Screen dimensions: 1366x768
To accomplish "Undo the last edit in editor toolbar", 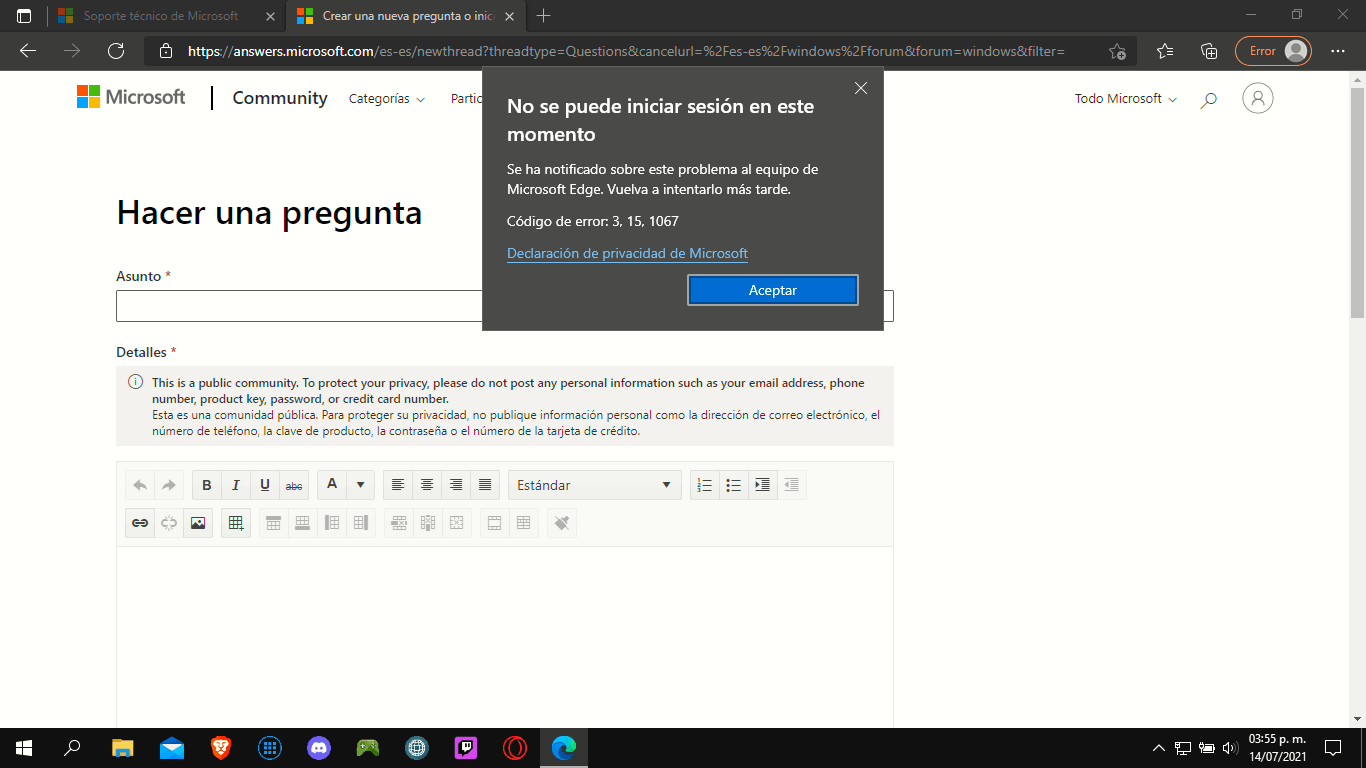I will click(x=140, y=485).
